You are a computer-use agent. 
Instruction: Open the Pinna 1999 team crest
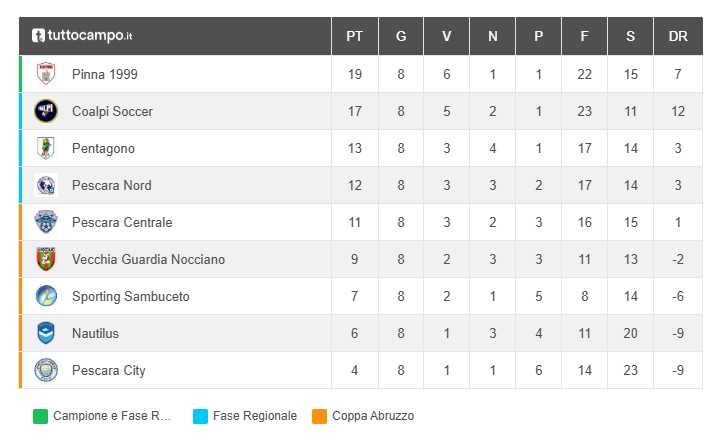click(x=46, y=74)
